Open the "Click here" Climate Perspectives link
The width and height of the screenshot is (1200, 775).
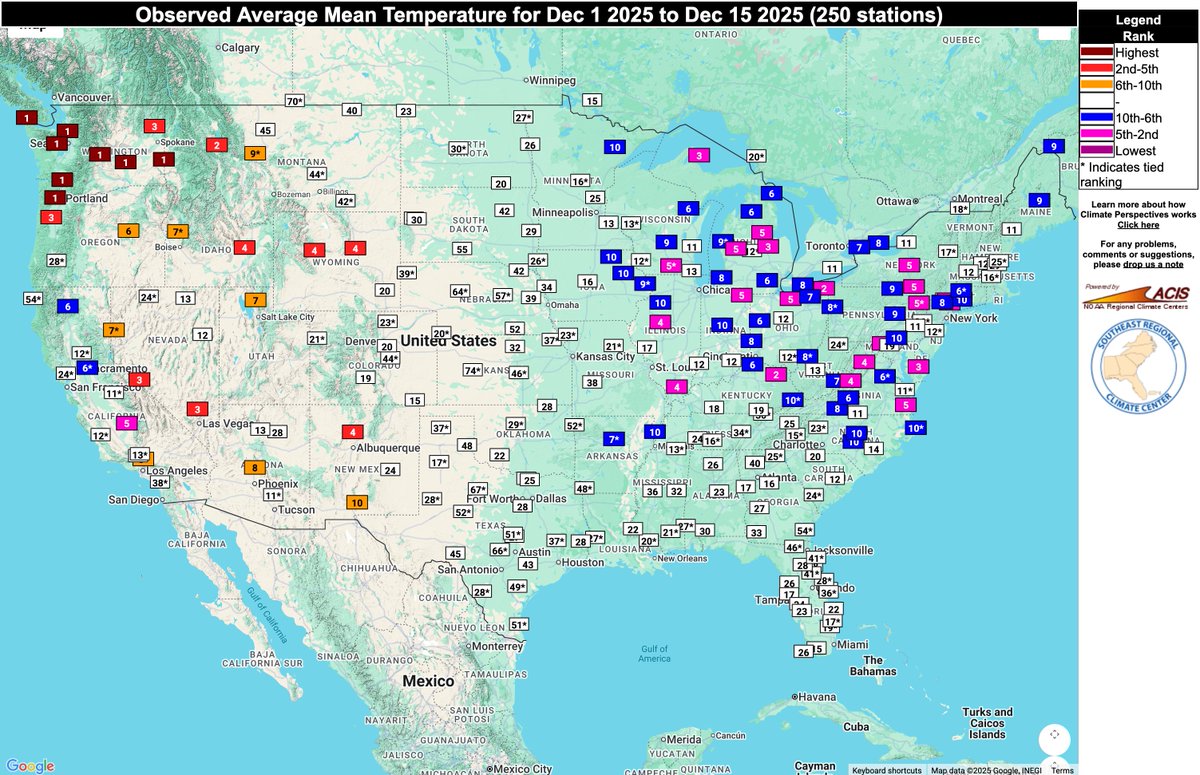(1137, 223)
